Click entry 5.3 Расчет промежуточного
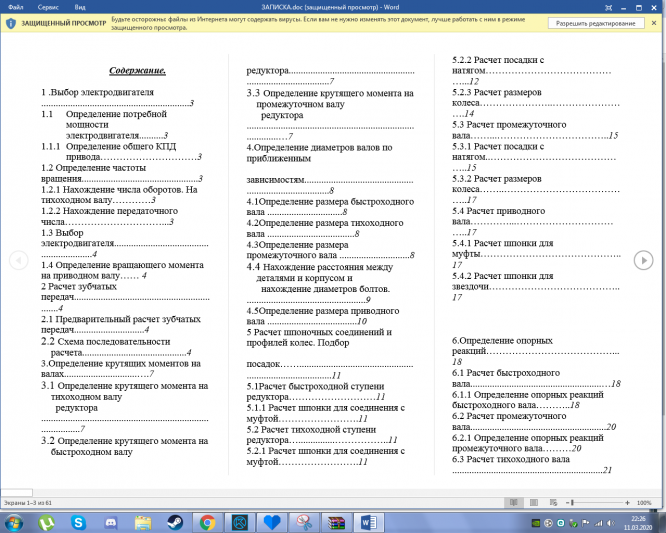Screen dimensions: 666x533 coord(509,125)
